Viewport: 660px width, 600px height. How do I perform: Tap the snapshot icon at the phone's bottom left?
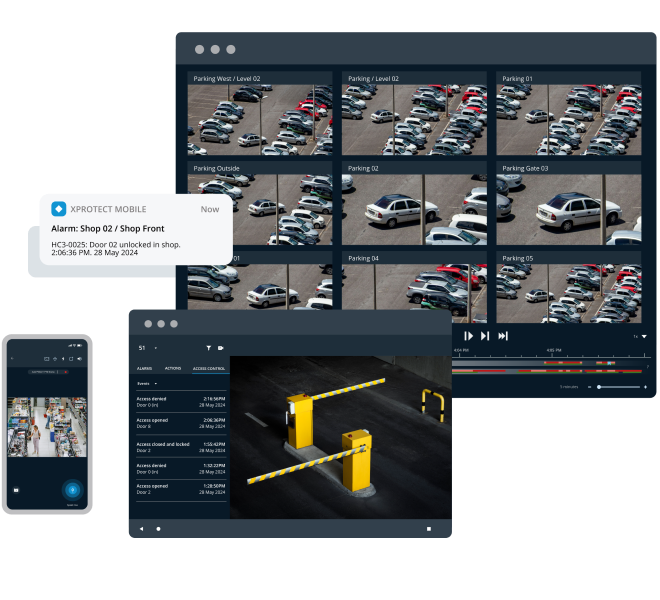coord(16,491)
